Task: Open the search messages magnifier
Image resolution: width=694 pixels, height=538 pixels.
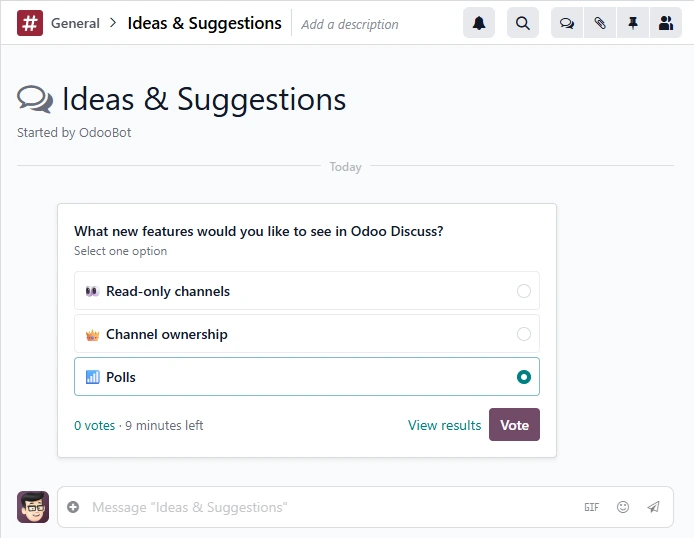Action: (523, 23)
